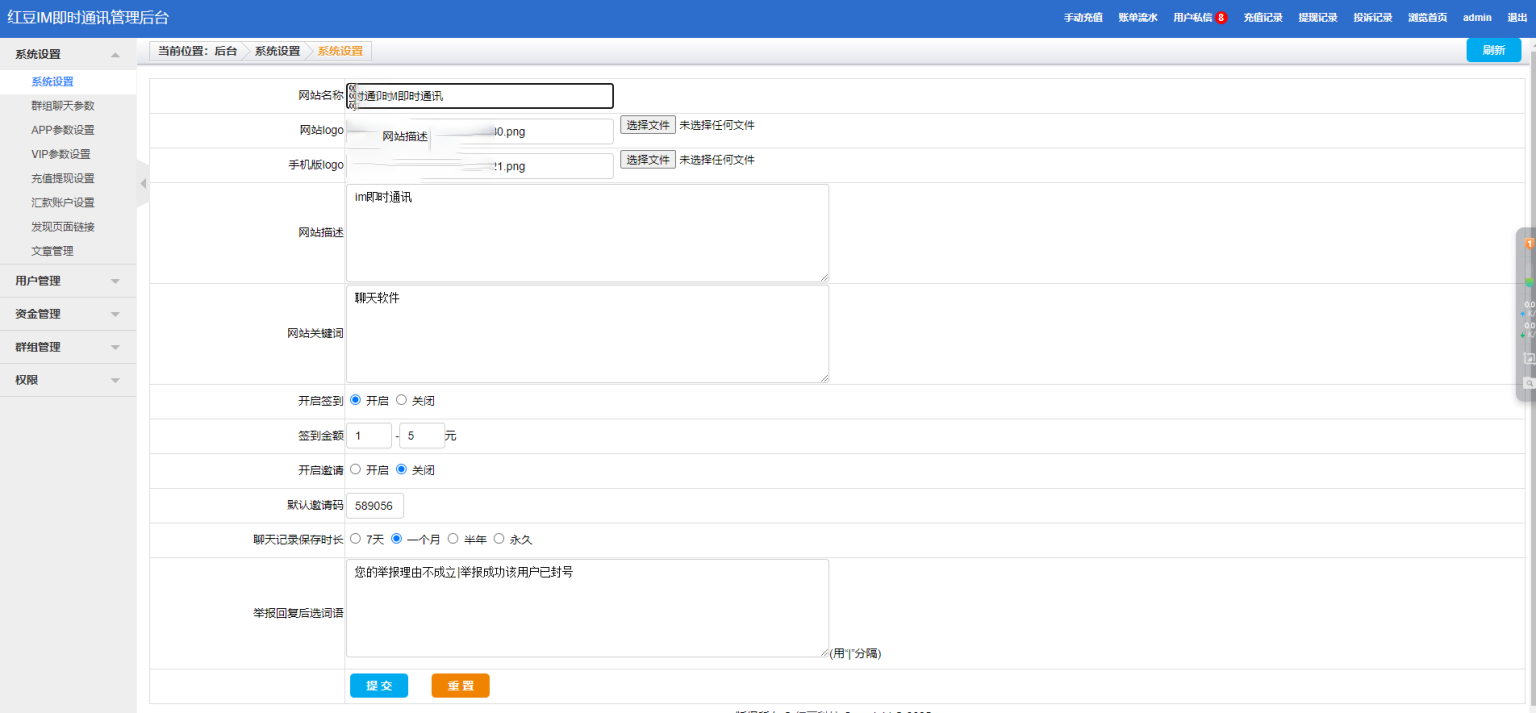
Task: Choose 7天 chat record retention
Action: [x=356, y=539]
